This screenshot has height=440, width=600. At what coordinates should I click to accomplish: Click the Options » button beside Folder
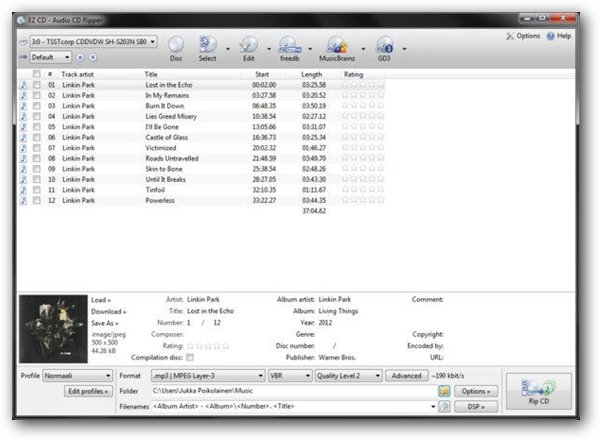[476, 391]
